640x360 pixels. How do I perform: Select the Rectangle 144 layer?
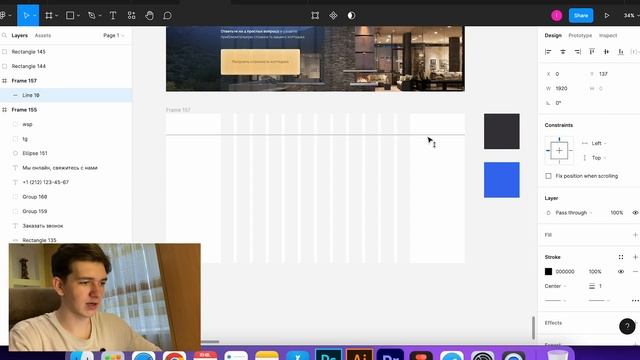66,66
